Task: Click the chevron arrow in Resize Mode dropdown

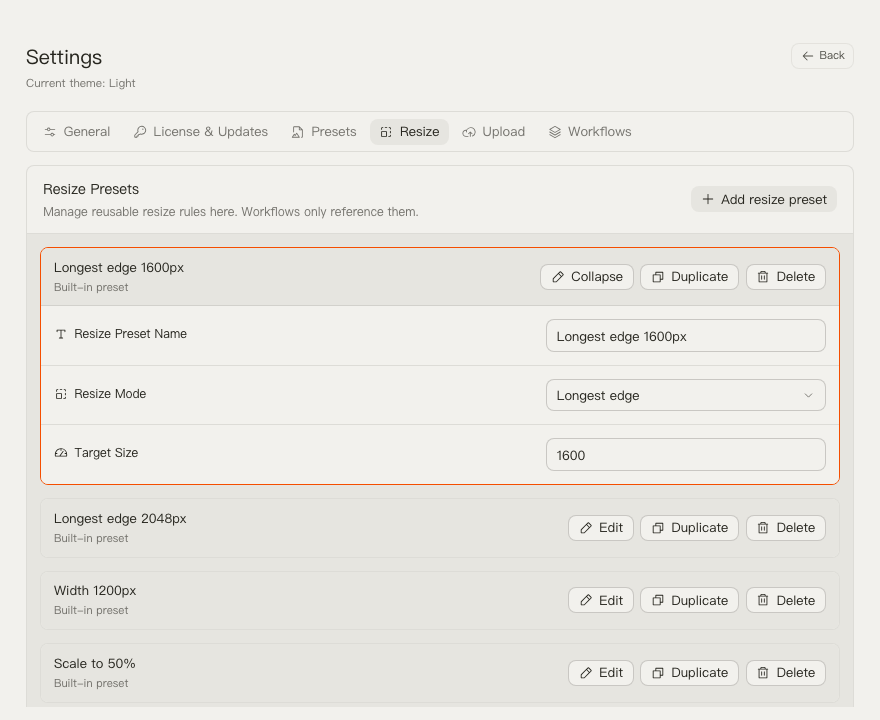Action: coord(808,395)
